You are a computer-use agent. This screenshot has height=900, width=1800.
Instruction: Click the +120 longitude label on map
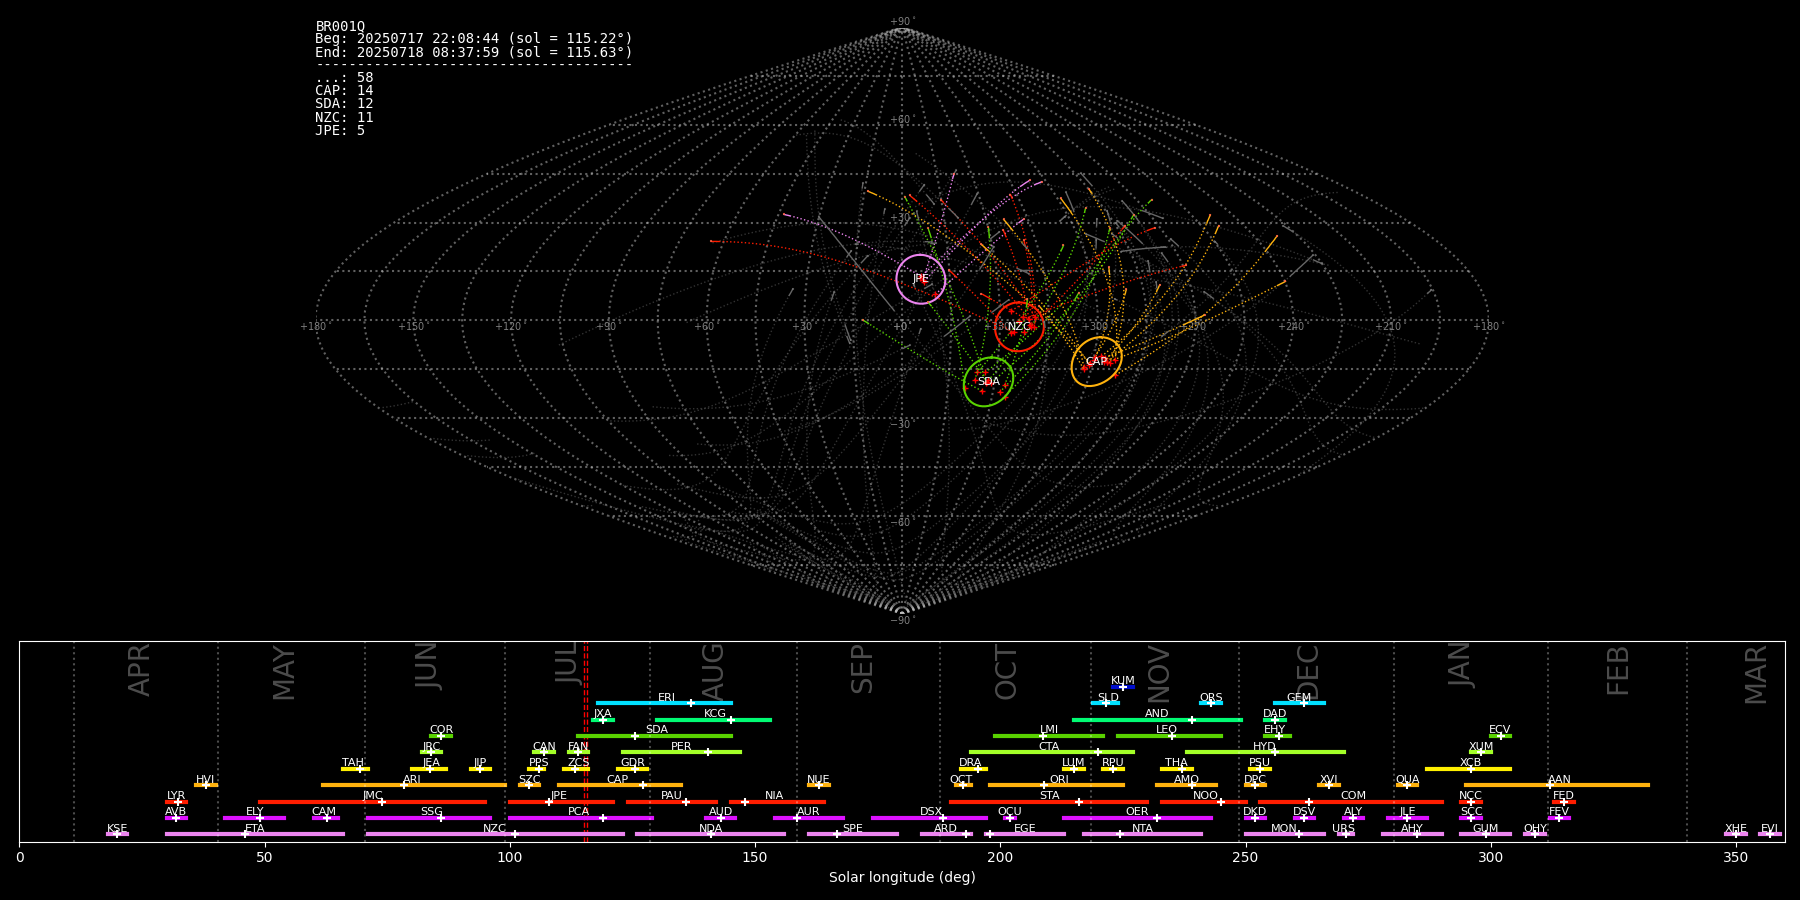tap(508, 326)
